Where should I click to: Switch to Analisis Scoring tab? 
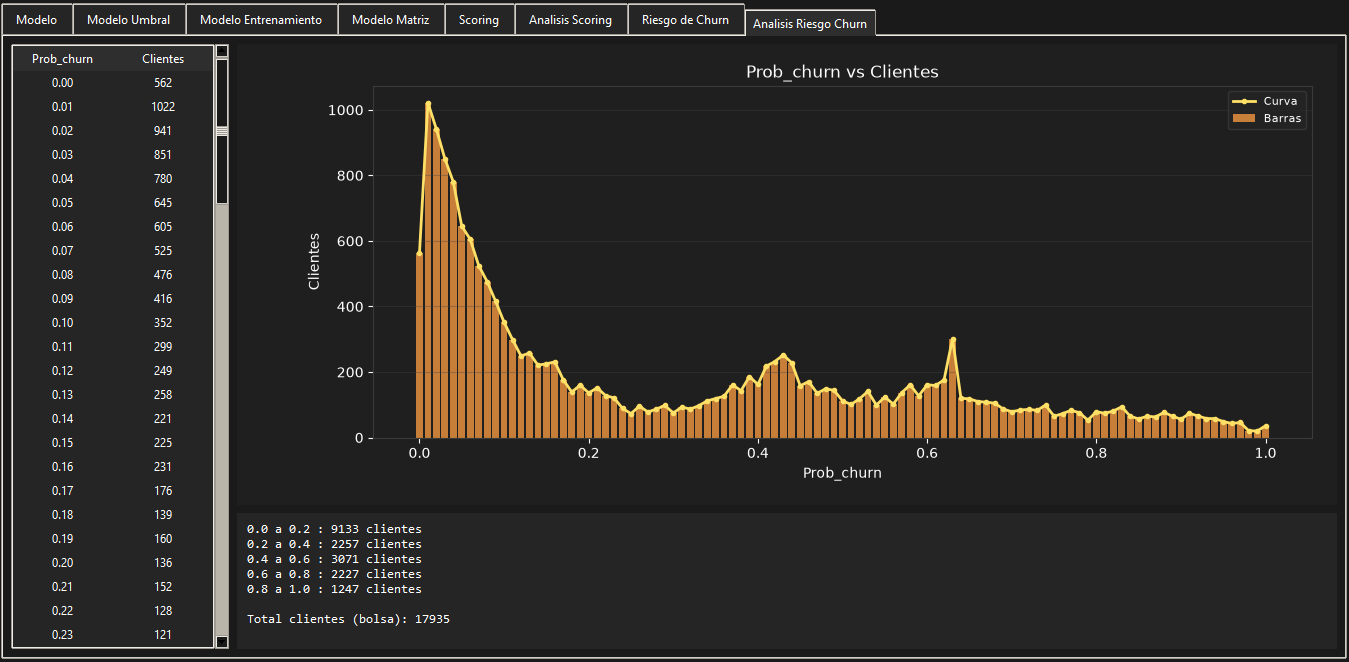[570, 20]
